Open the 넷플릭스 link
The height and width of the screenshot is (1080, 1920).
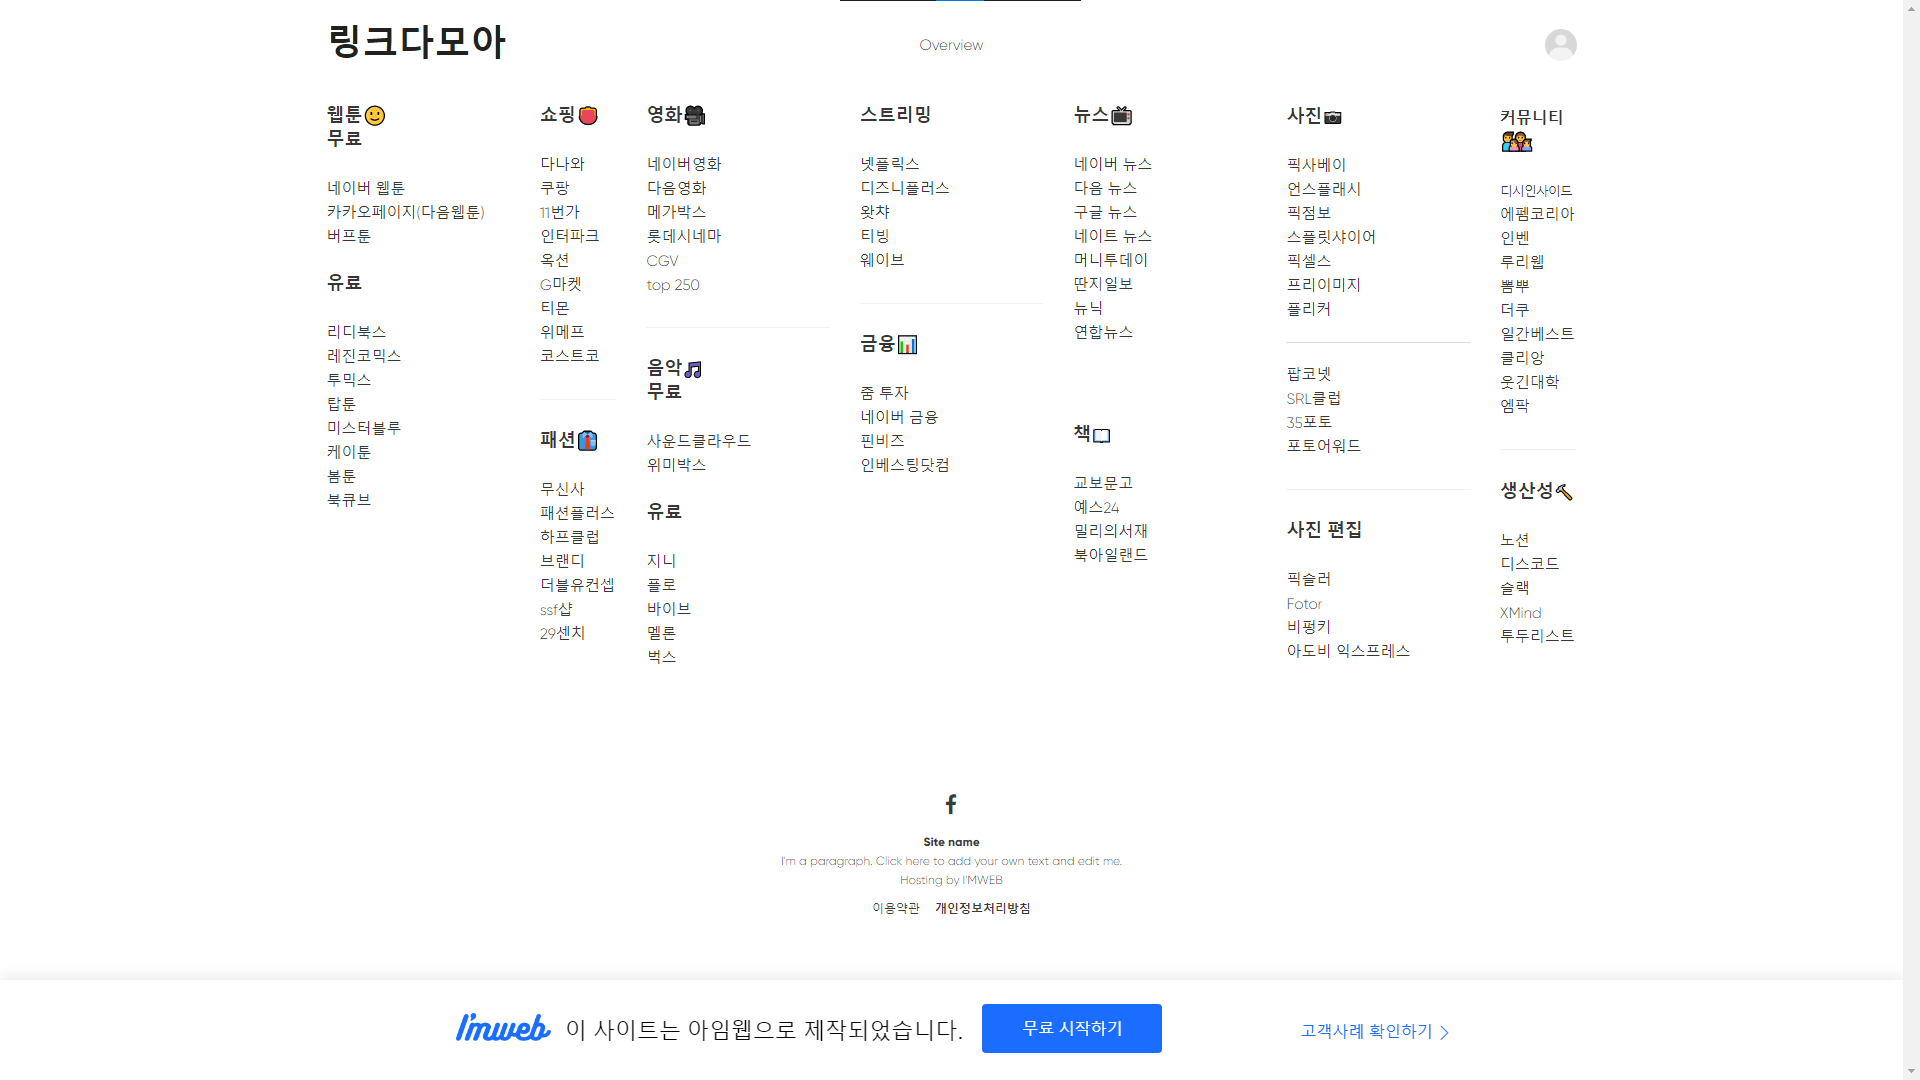[x=889, y=163]
